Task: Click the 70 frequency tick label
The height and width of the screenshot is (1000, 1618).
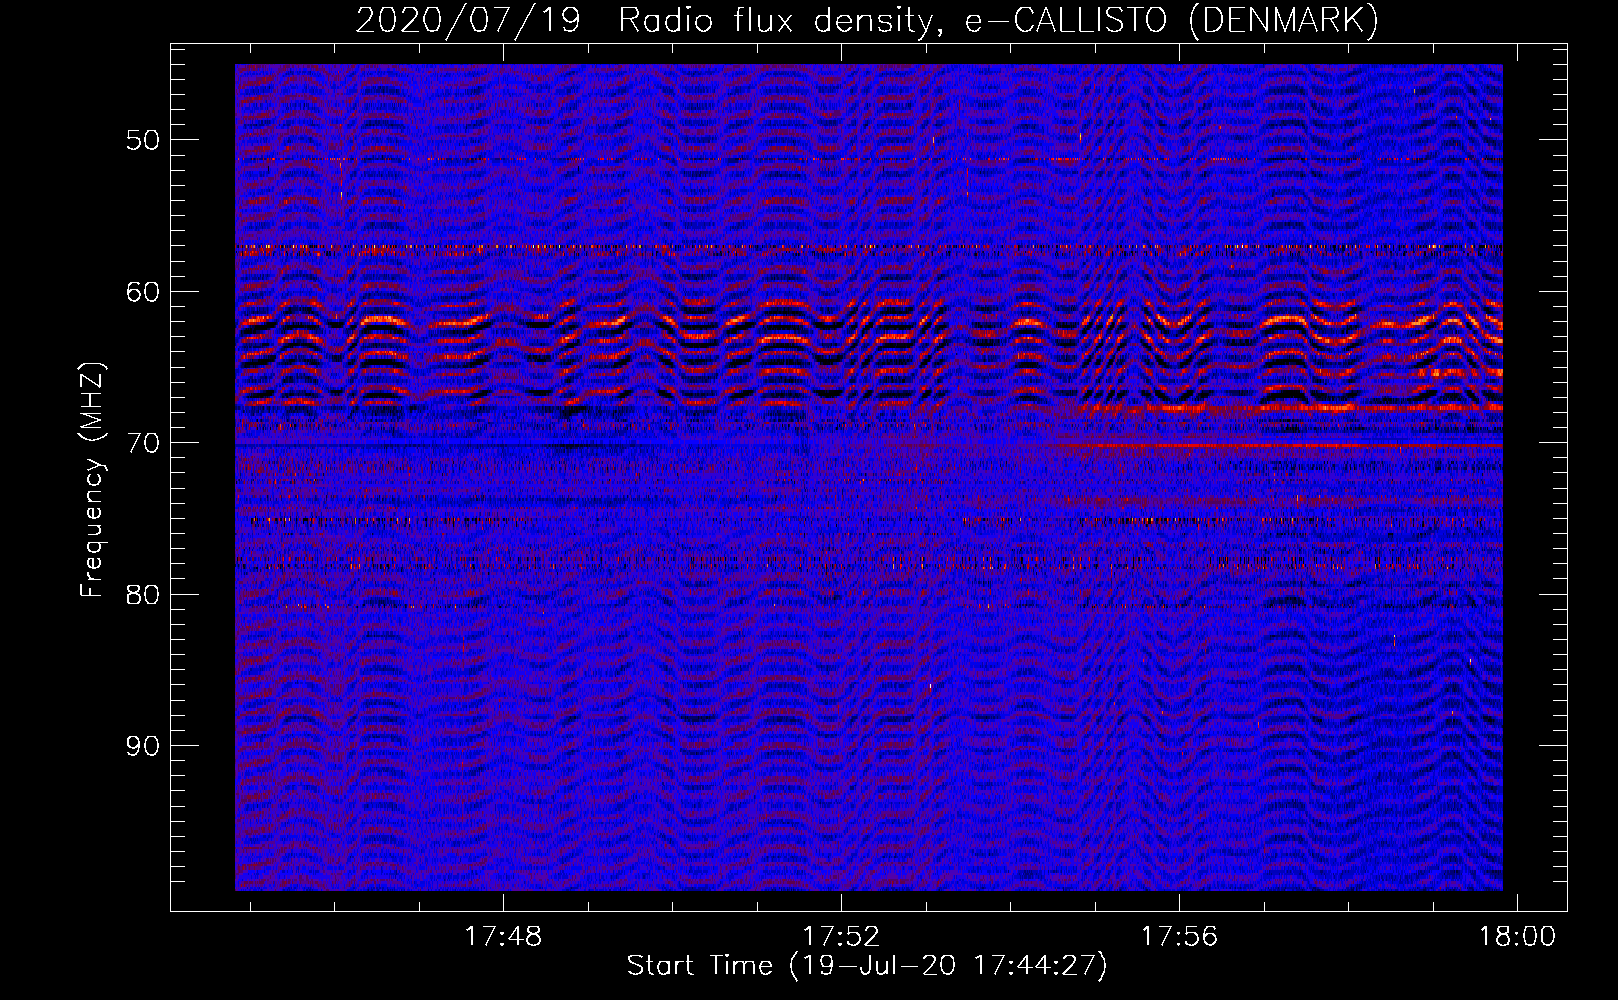Action: click(142, 443)
